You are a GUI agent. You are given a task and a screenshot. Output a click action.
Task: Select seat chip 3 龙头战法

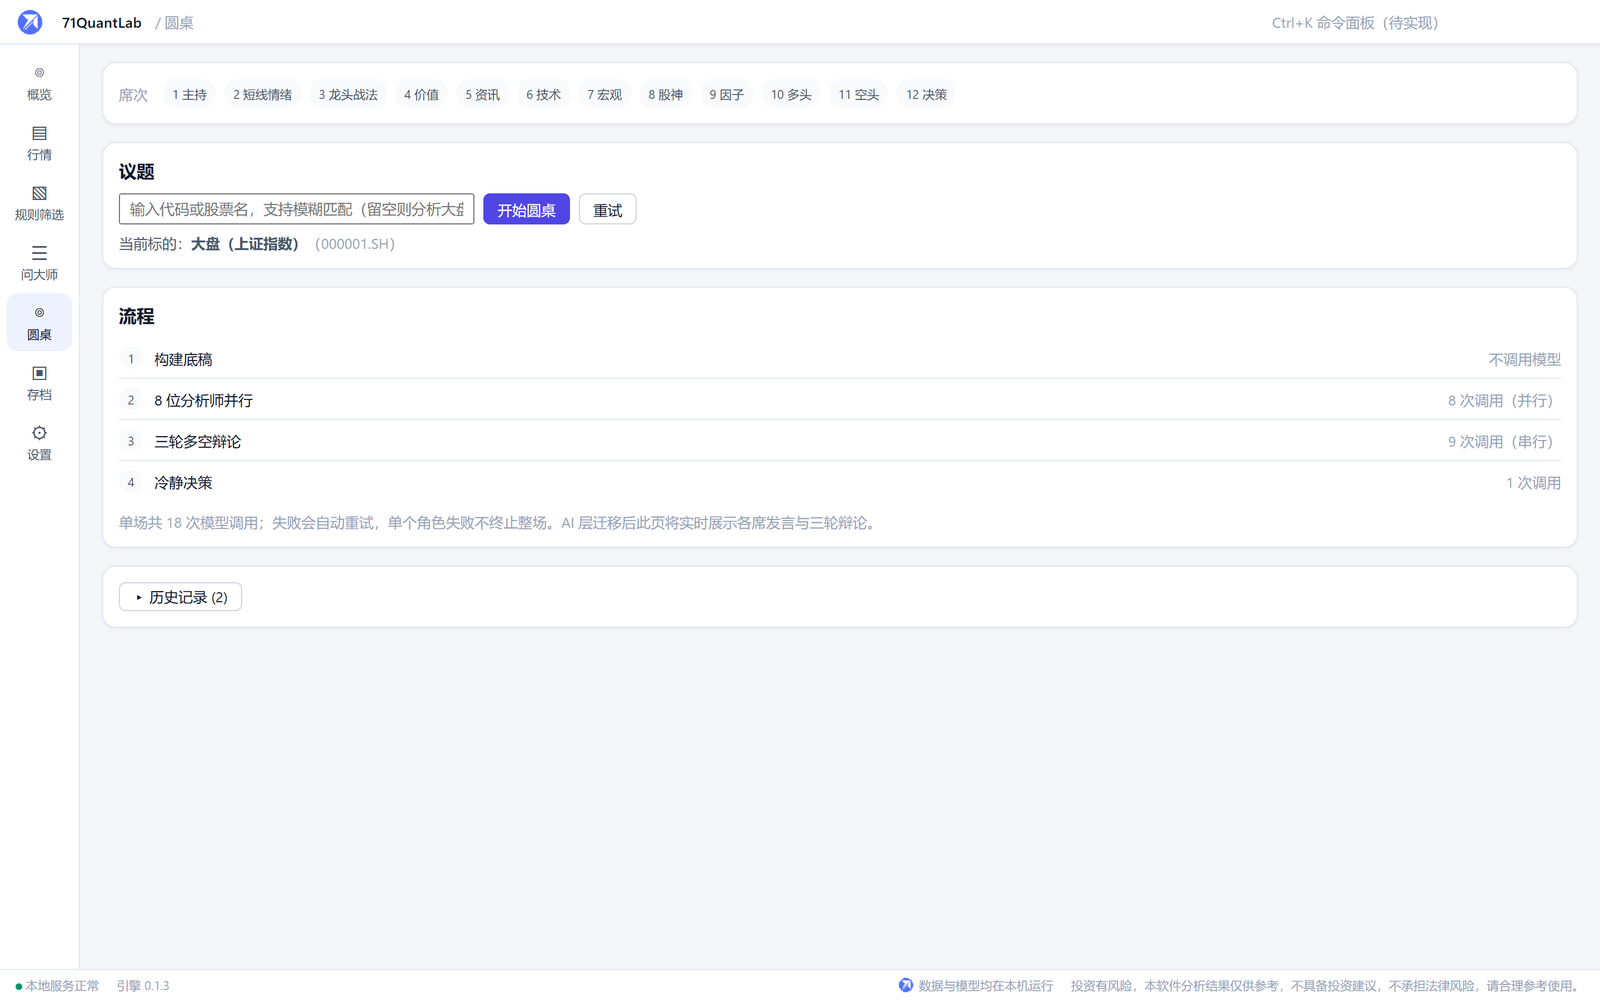(x=348, y=94)
